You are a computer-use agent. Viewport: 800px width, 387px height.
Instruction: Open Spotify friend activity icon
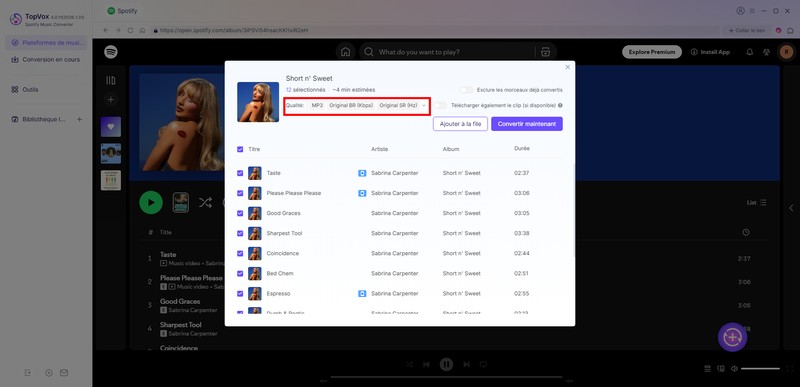coord(766,52)
